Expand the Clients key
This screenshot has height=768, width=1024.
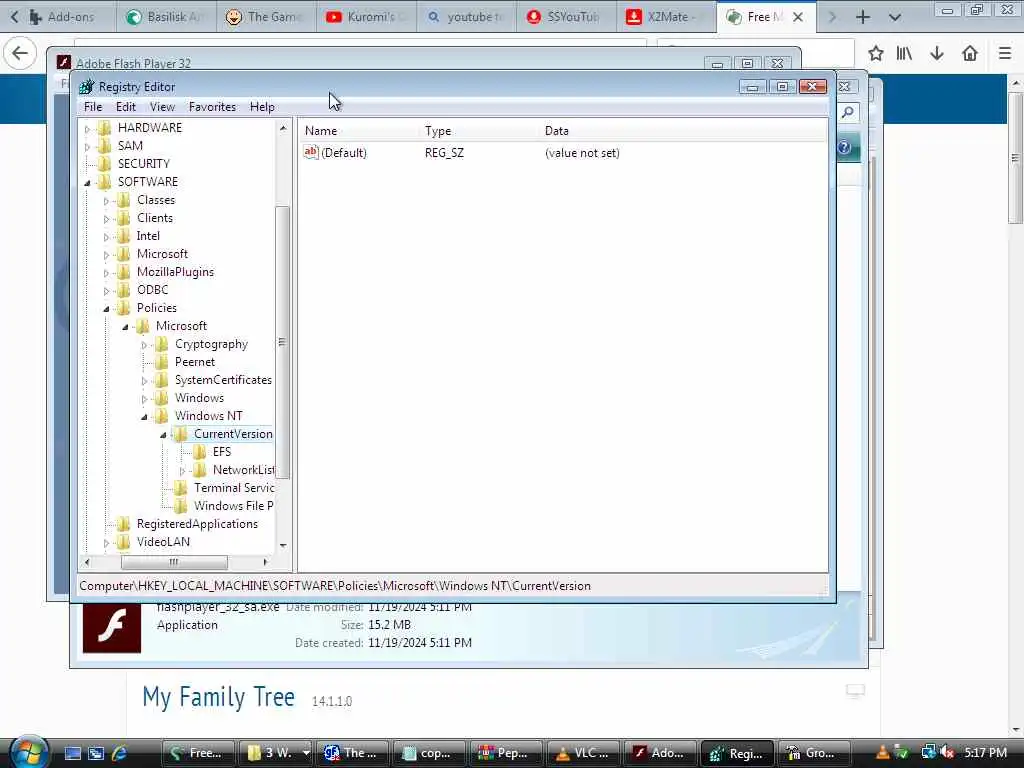click(106, 219)
